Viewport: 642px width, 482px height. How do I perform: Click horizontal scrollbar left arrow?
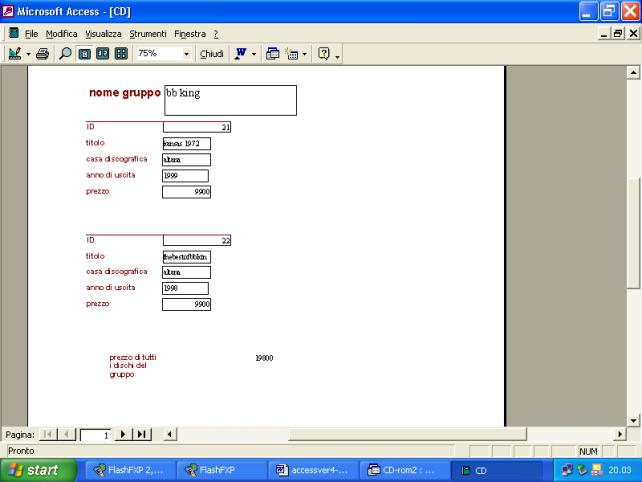170,434
